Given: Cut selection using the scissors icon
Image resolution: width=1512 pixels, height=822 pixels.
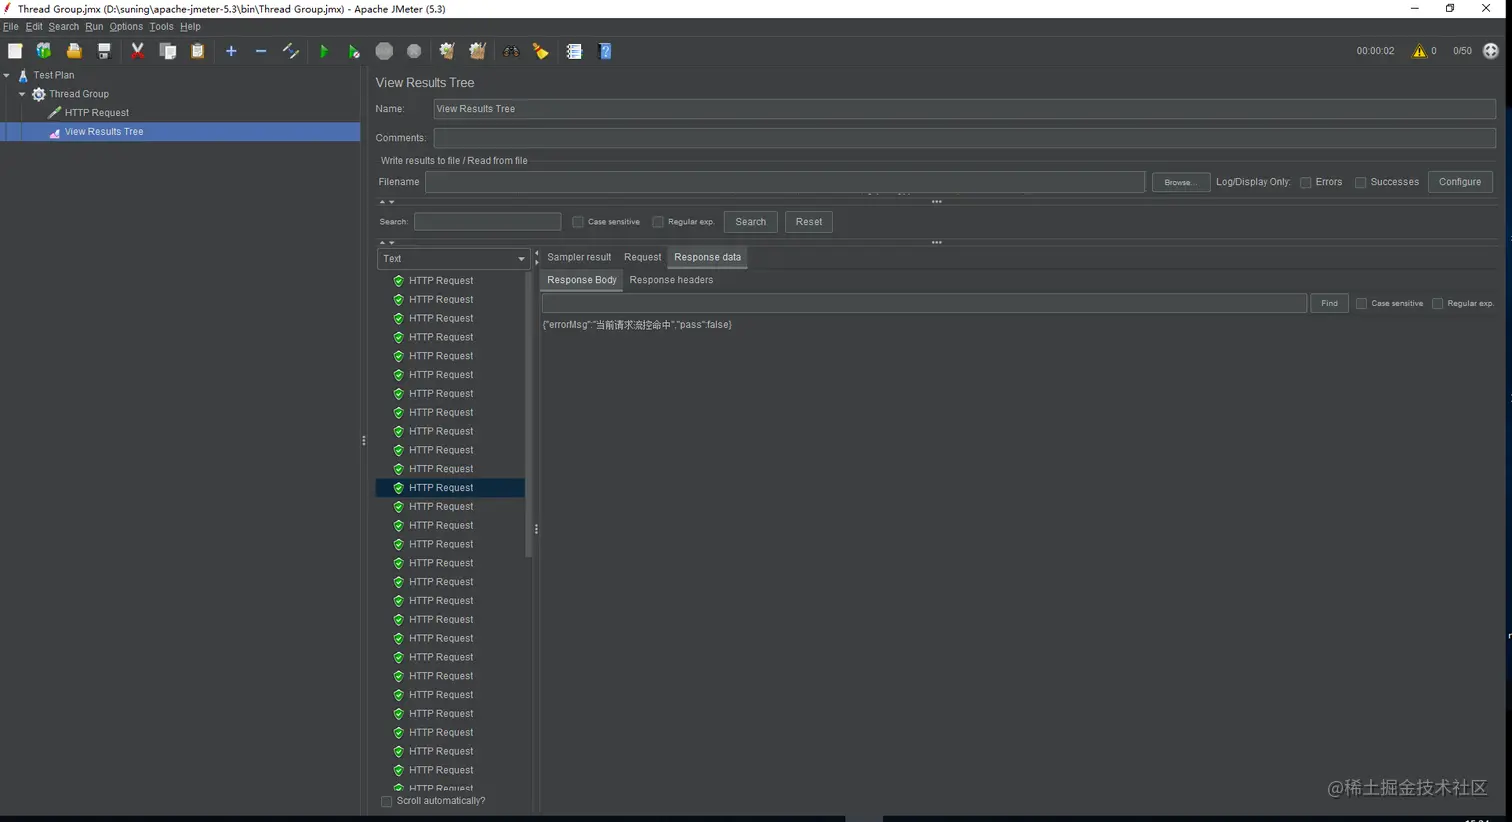Looking at the screenshot, I should click(138, 51).
